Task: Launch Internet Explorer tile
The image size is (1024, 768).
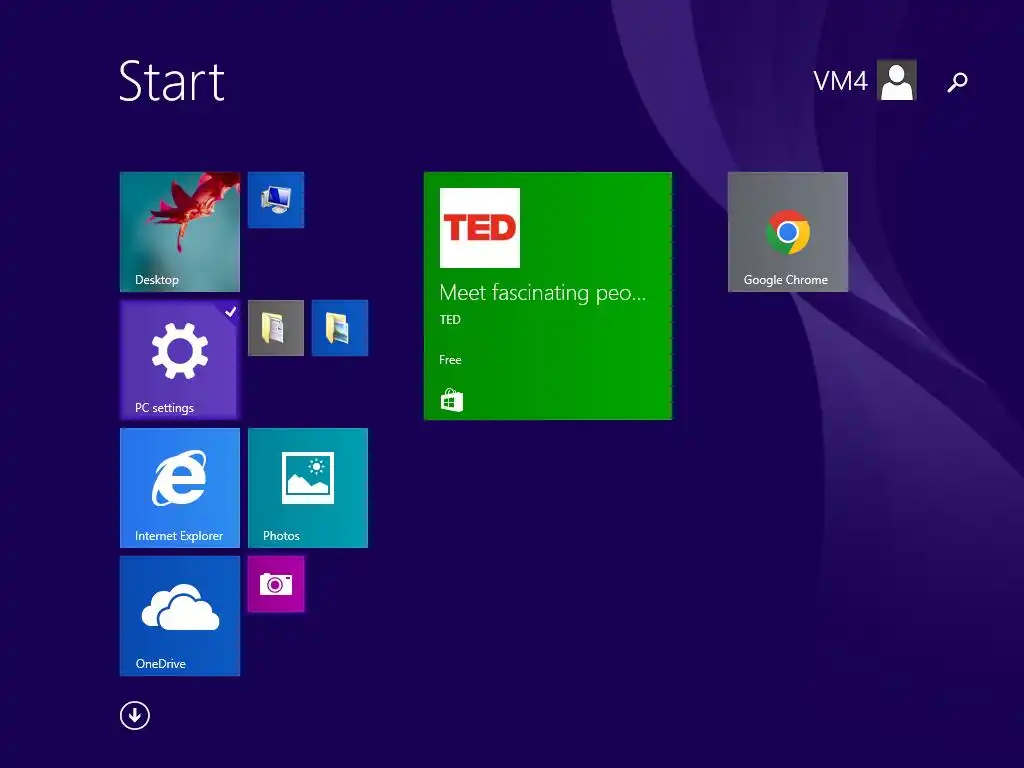Action: click(x=180, y=488)
